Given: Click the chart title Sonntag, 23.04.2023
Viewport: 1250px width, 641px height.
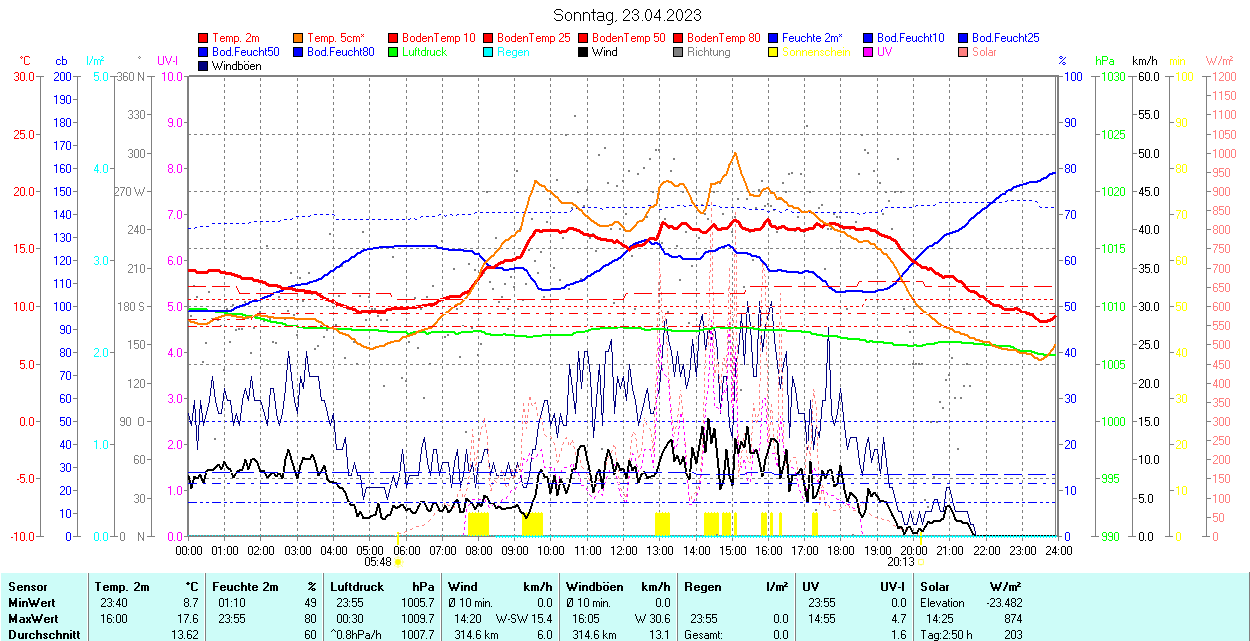Looking at the screenshot, I should coord(627,15).
